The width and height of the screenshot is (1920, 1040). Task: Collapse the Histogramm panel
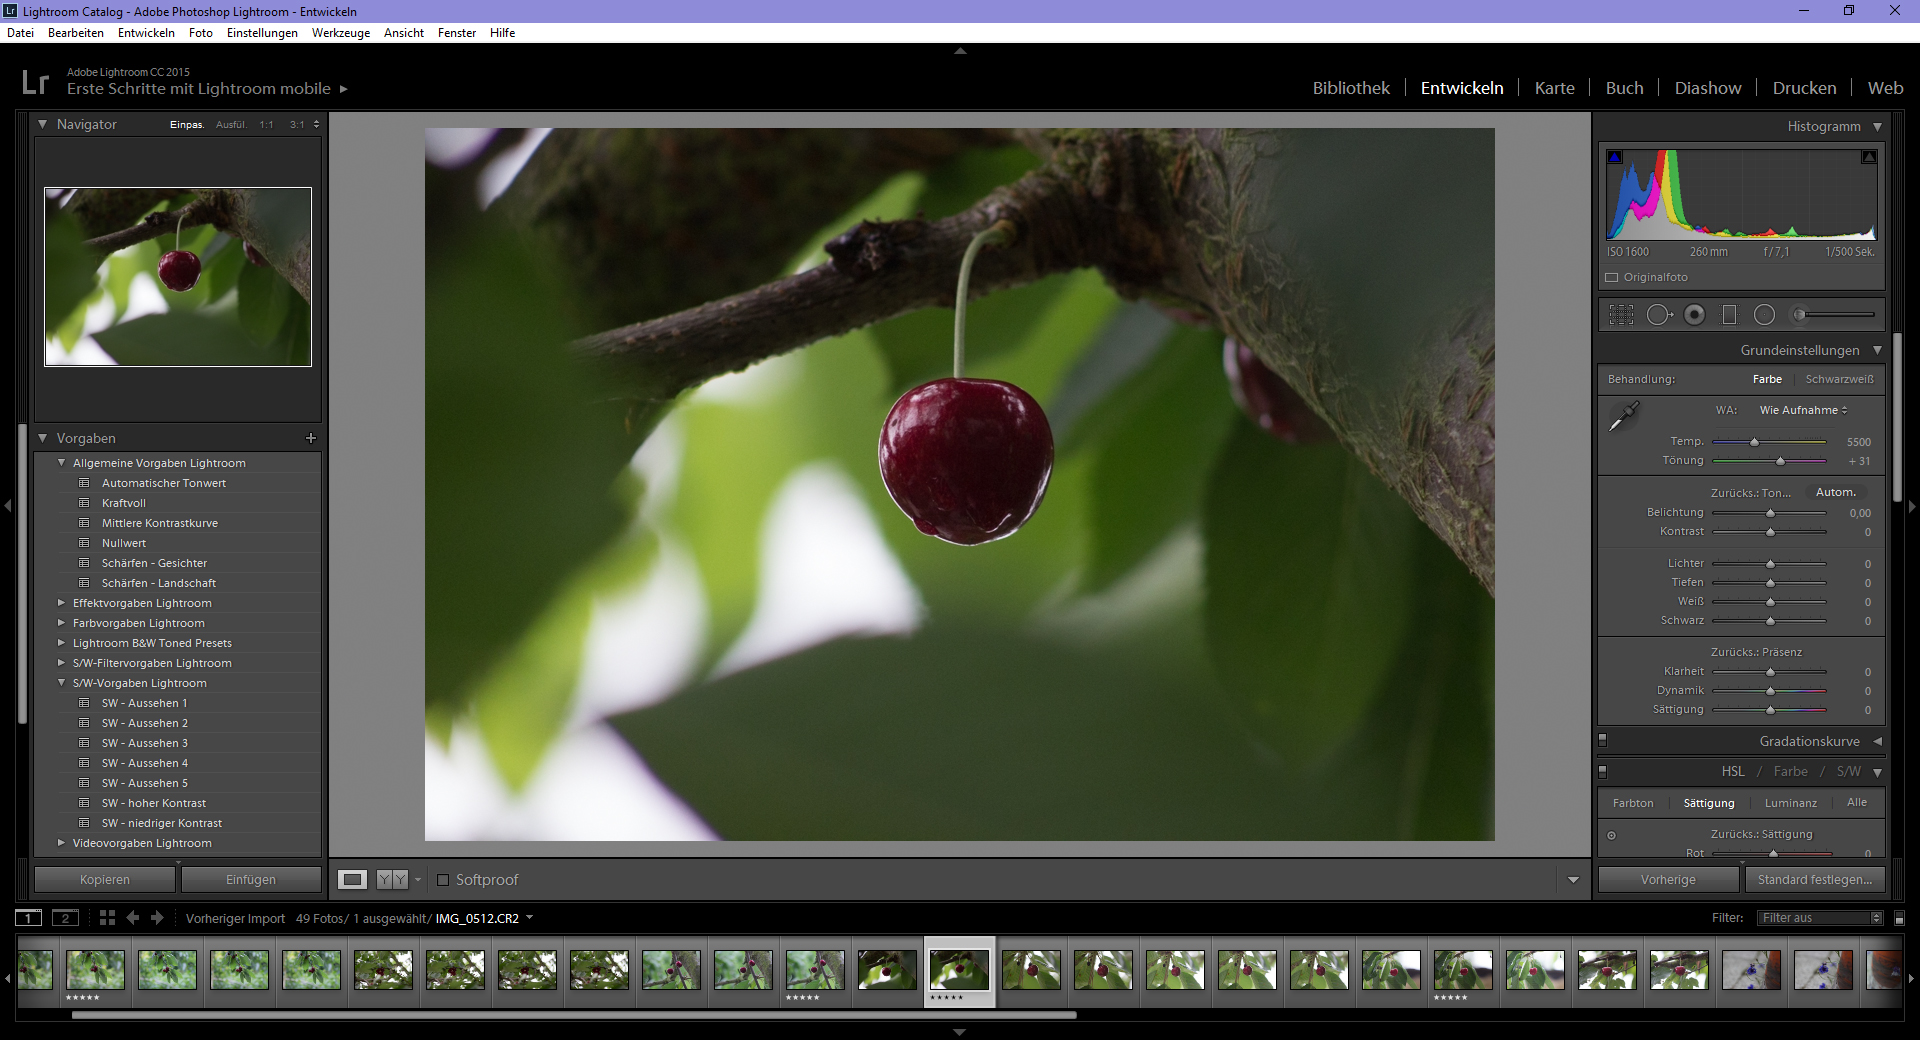1878,126
